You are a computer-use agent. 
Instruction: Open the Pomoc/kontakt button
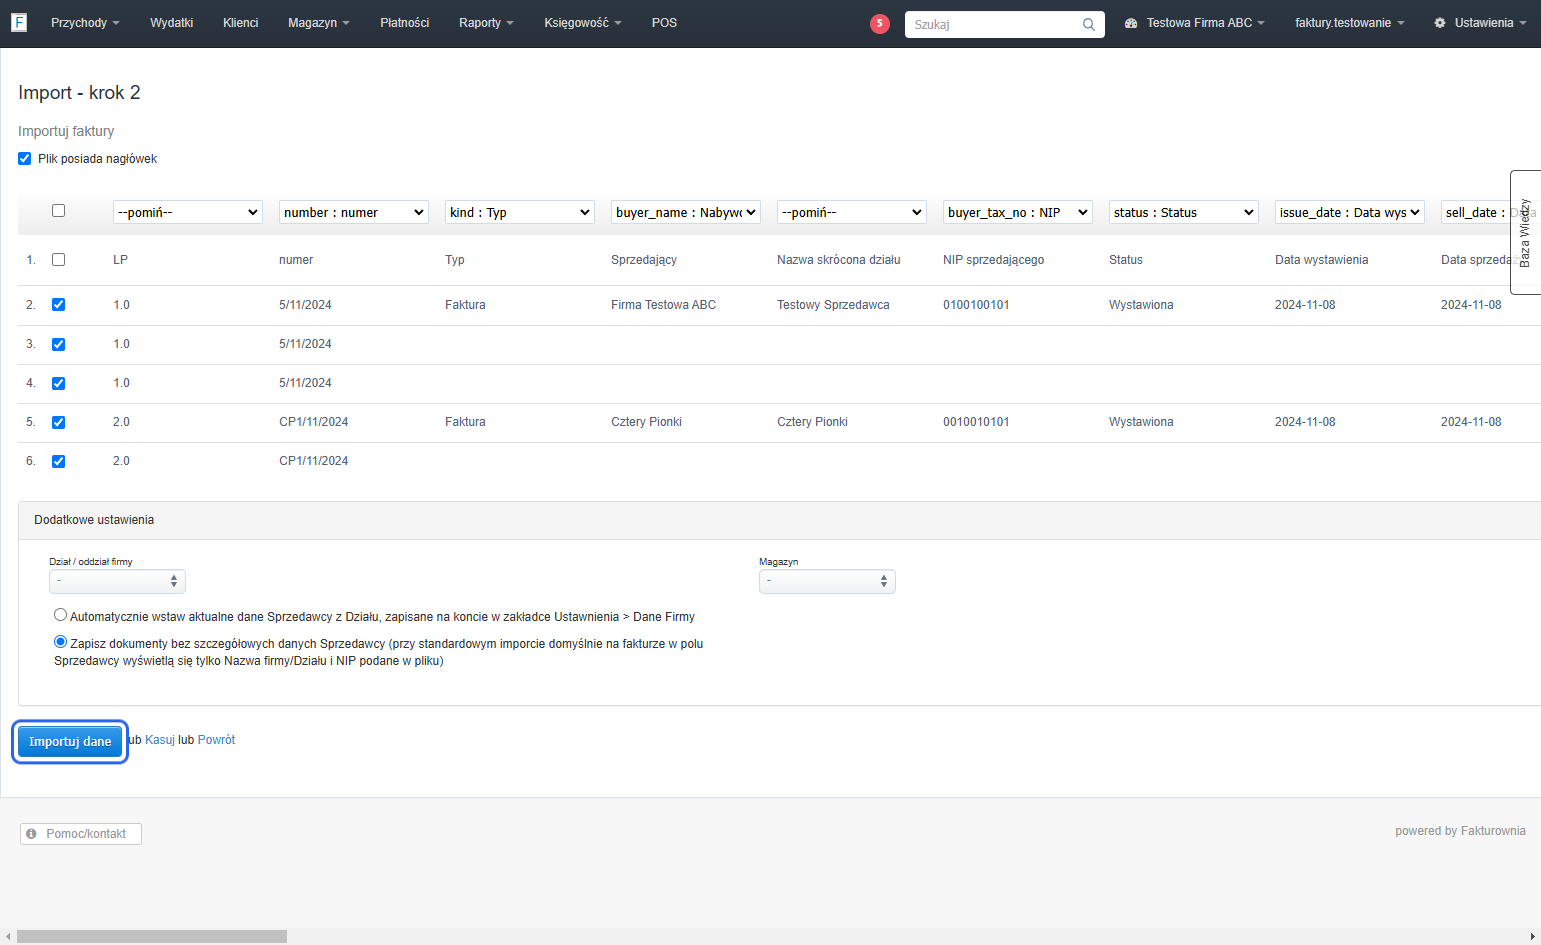(81, 833)
